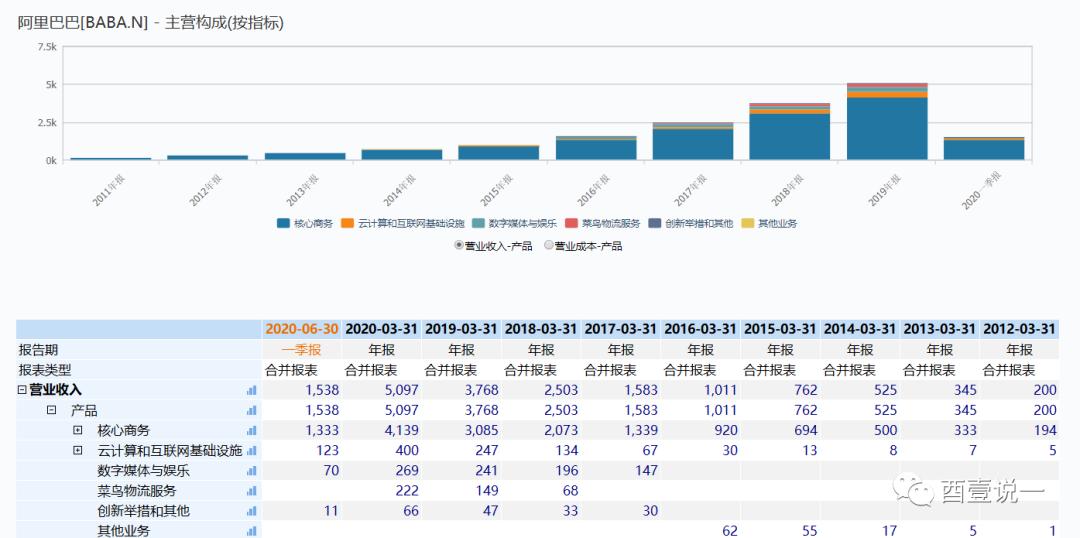This screenshot has width=1080, height=538.
Task: Click the chart icon in the 营业收入 row
Action: pos(251,390)
